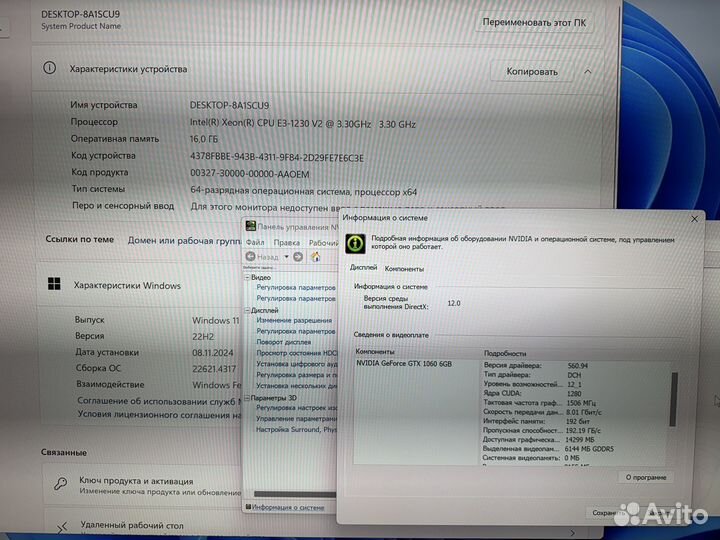Open Информация о системе link at panel bottom
This screenshot has height=540, width=720.
[x=288, y=507]
